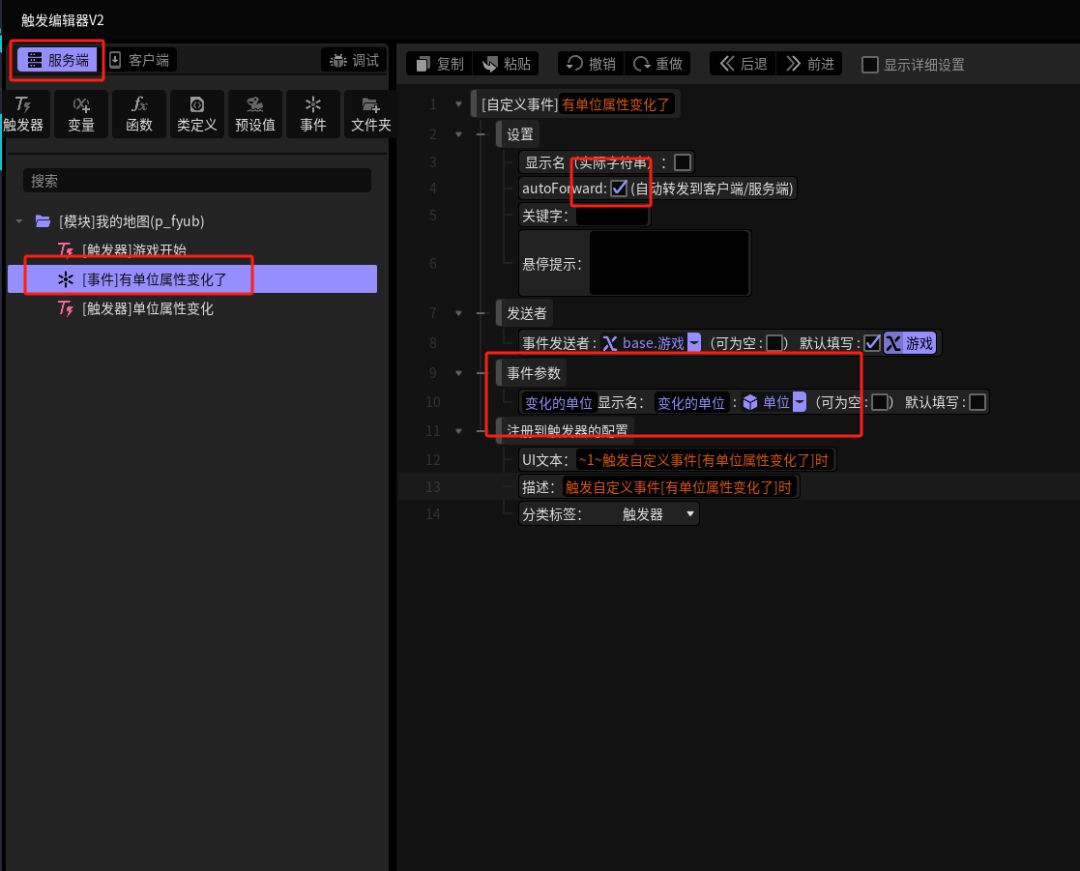Switch to the 客户端 tab

pos(140,60)
